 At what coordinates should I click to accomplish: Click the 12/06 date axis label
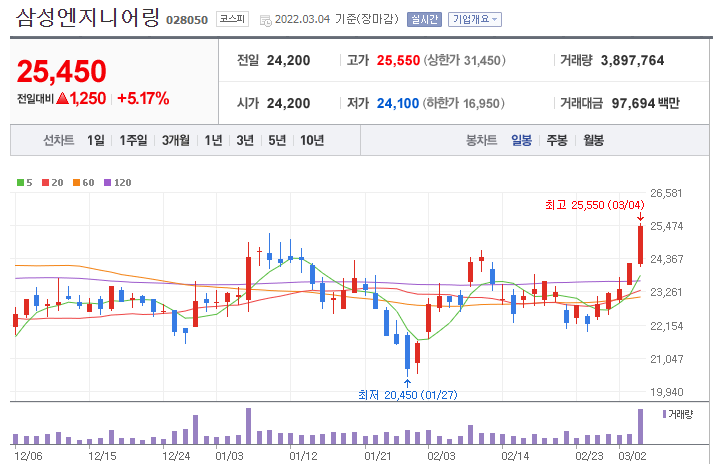click(28, 456)
